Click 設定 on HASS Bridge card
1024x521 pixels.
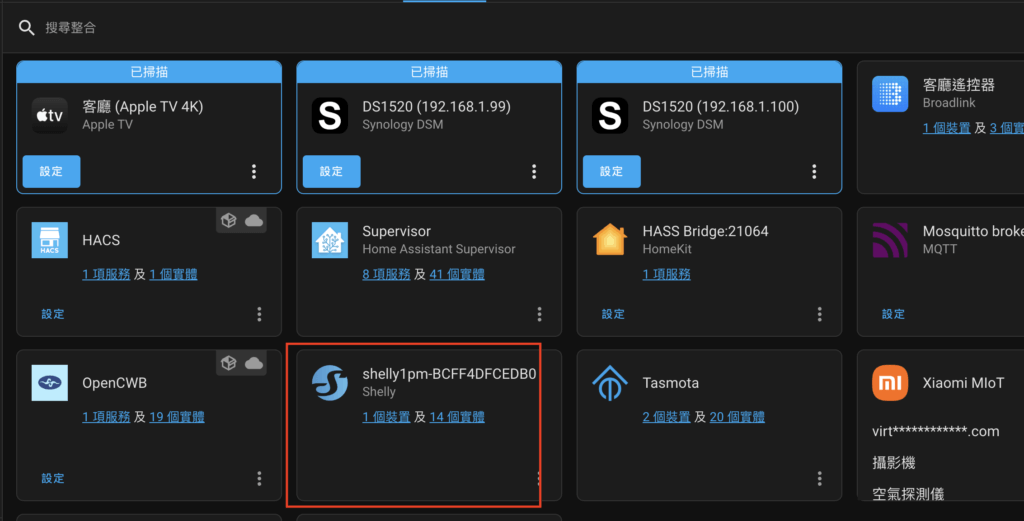point(613,314)
